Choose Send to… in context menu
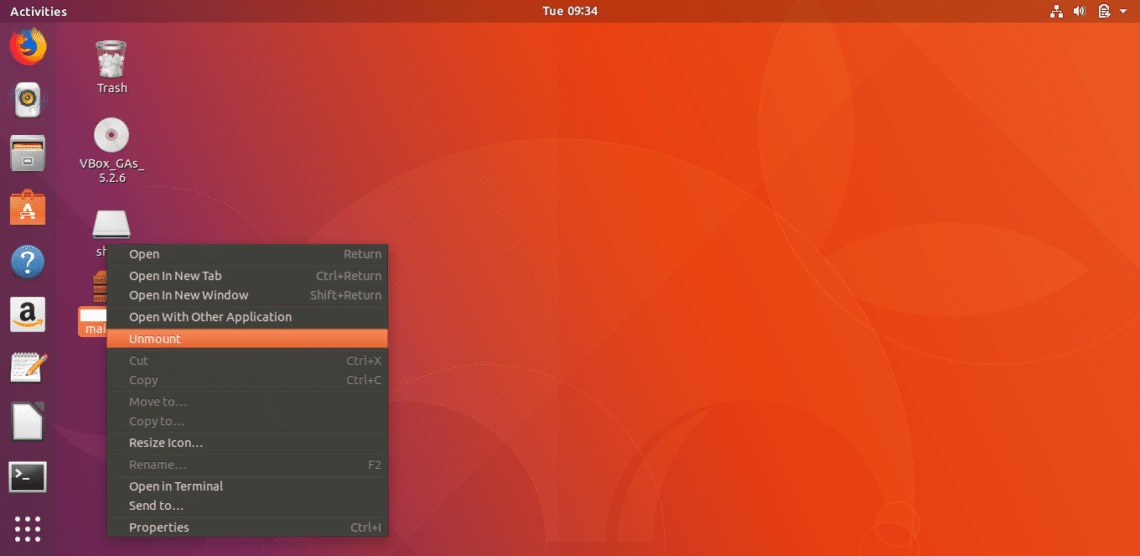Viewport: 1140px width, 556px height. [247, 505]
